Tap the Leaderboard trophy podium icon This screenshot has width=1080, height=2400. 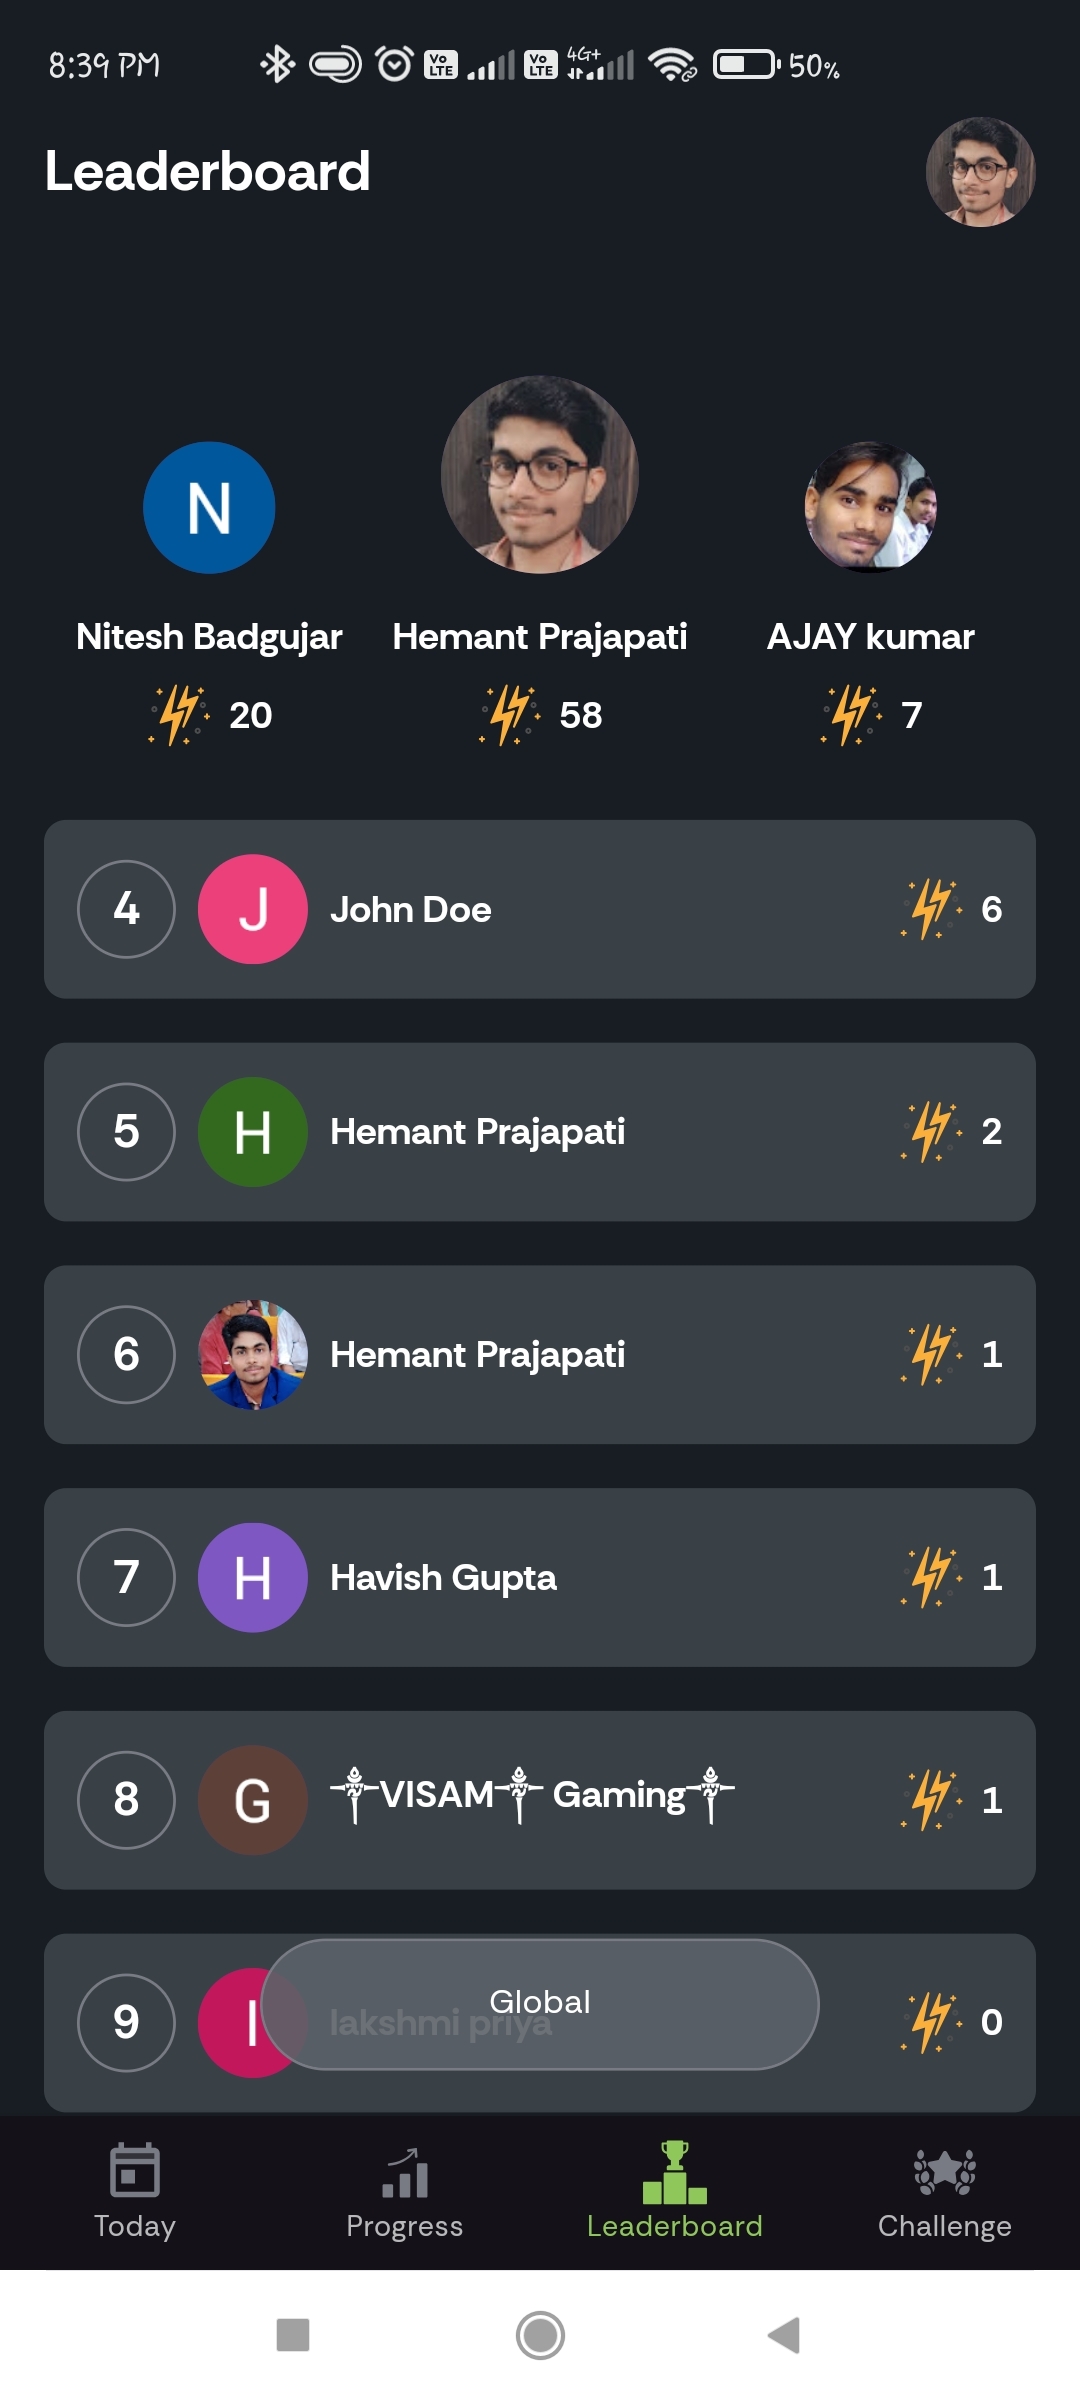tap(674, 2172)
